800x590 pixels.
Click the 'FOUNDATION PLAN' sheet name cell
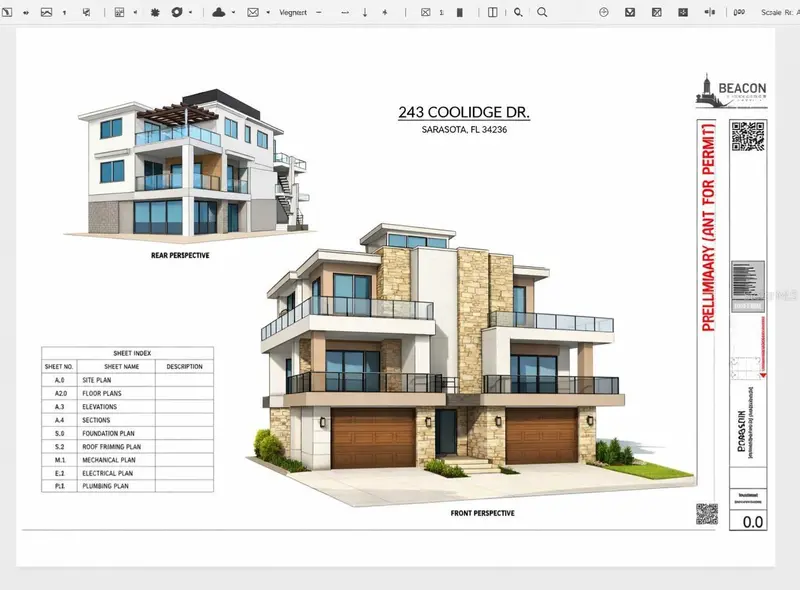(x=116, y=433)
